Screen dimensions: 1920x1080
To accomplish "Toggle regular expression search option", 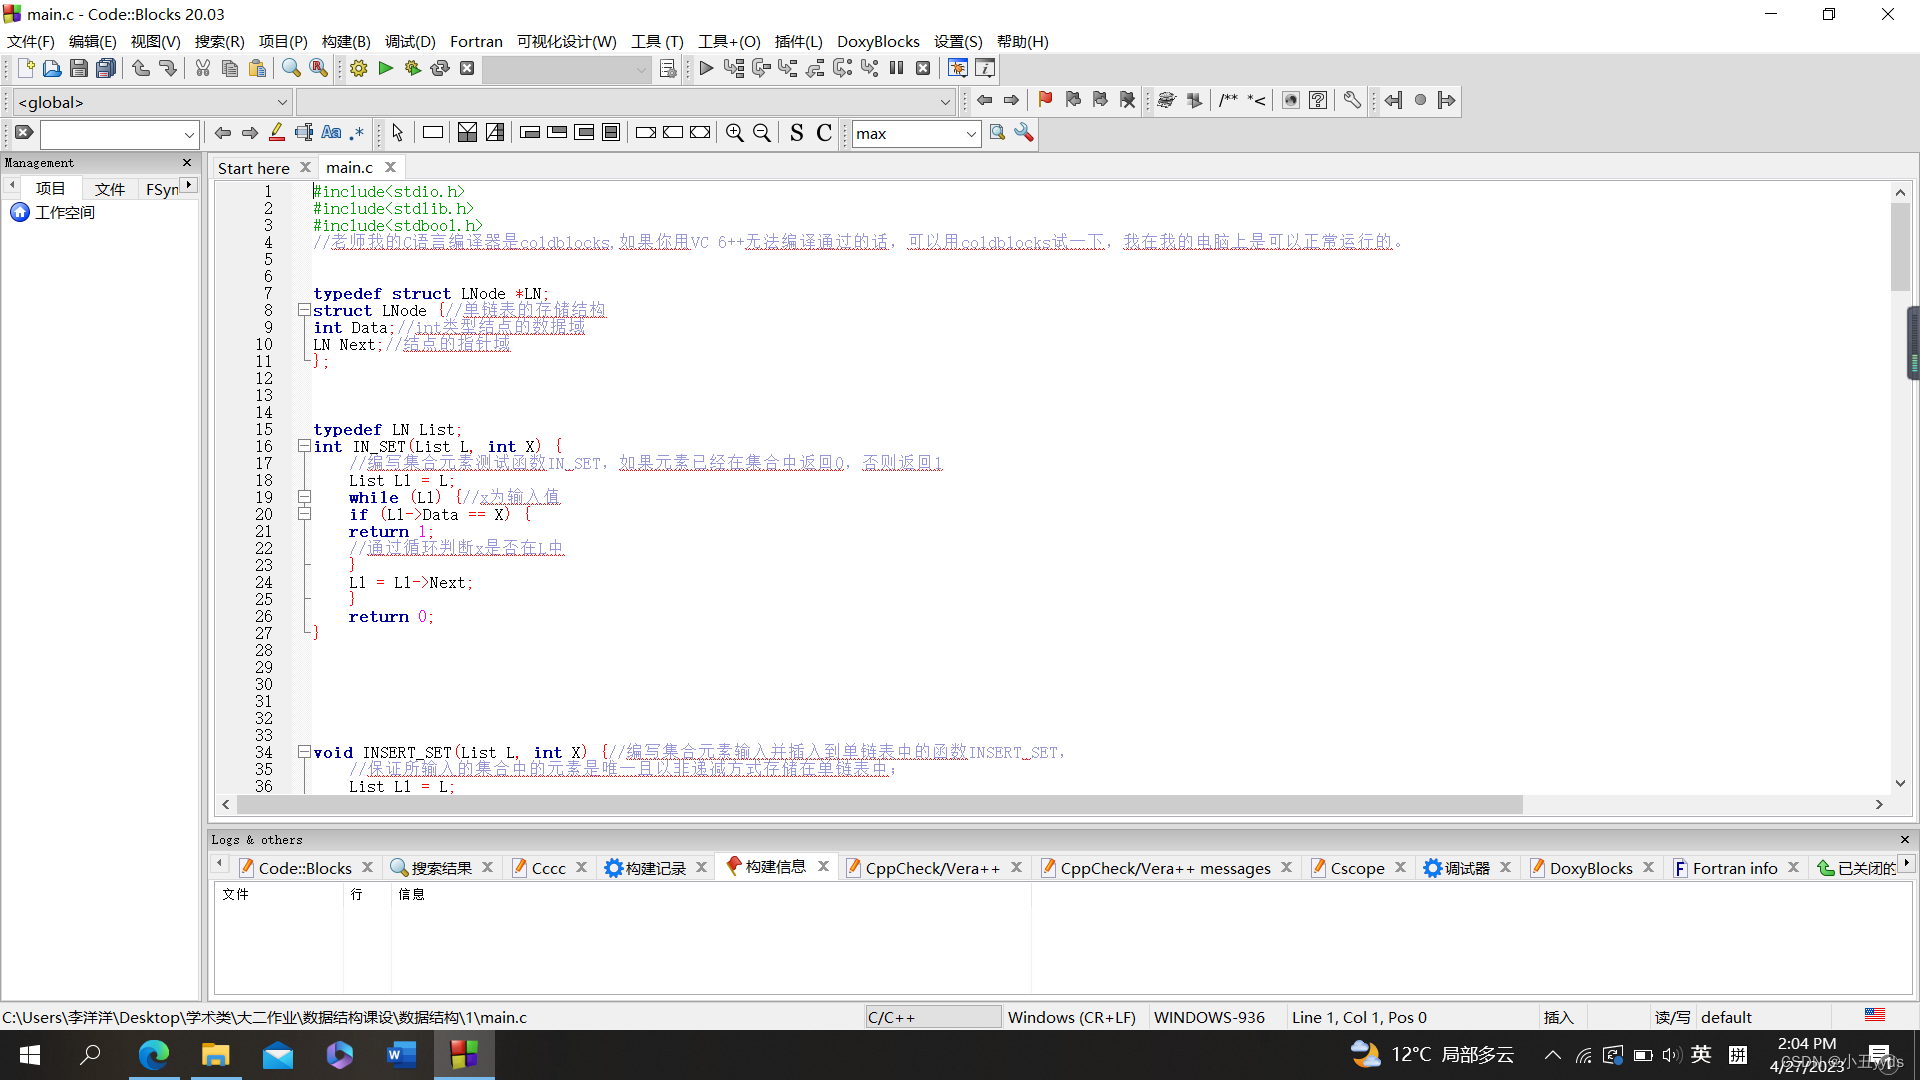I will [x=357, y=133].
